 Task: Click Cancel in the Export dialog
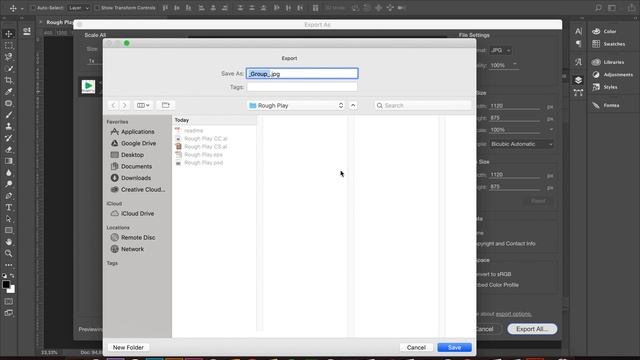[x=416, y=347]
